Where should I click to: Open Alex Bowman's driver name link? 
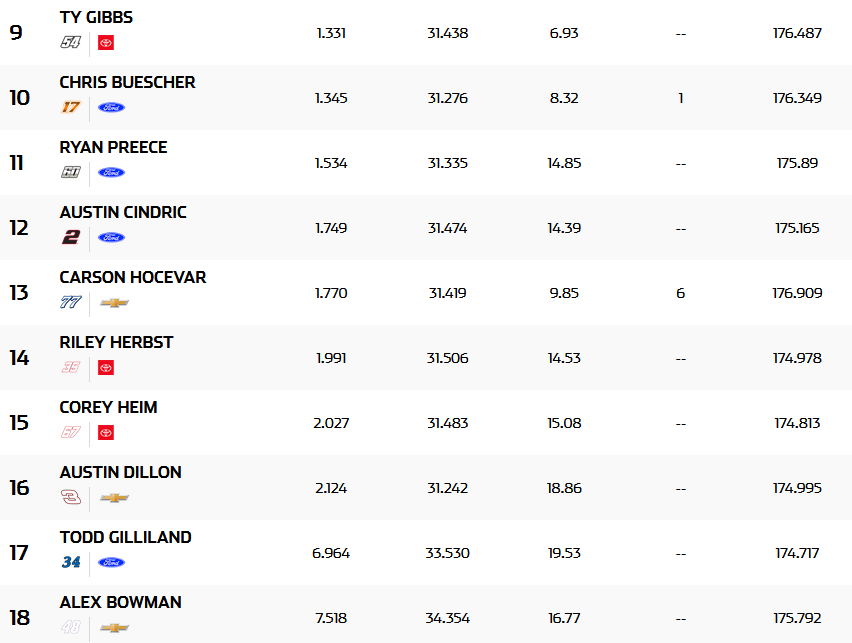tap(120, 602)
